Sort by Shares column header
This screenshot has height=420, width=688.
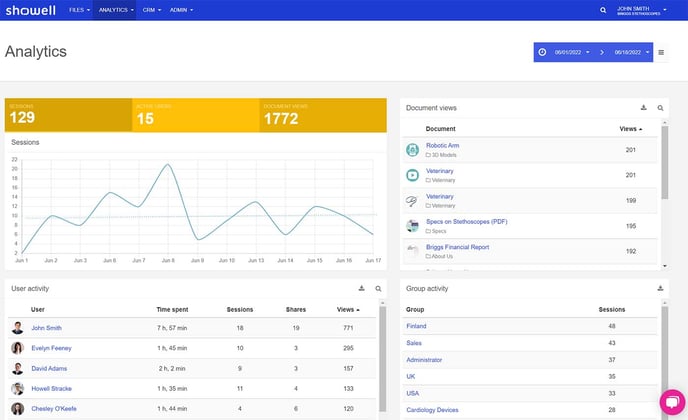point(296,309)
